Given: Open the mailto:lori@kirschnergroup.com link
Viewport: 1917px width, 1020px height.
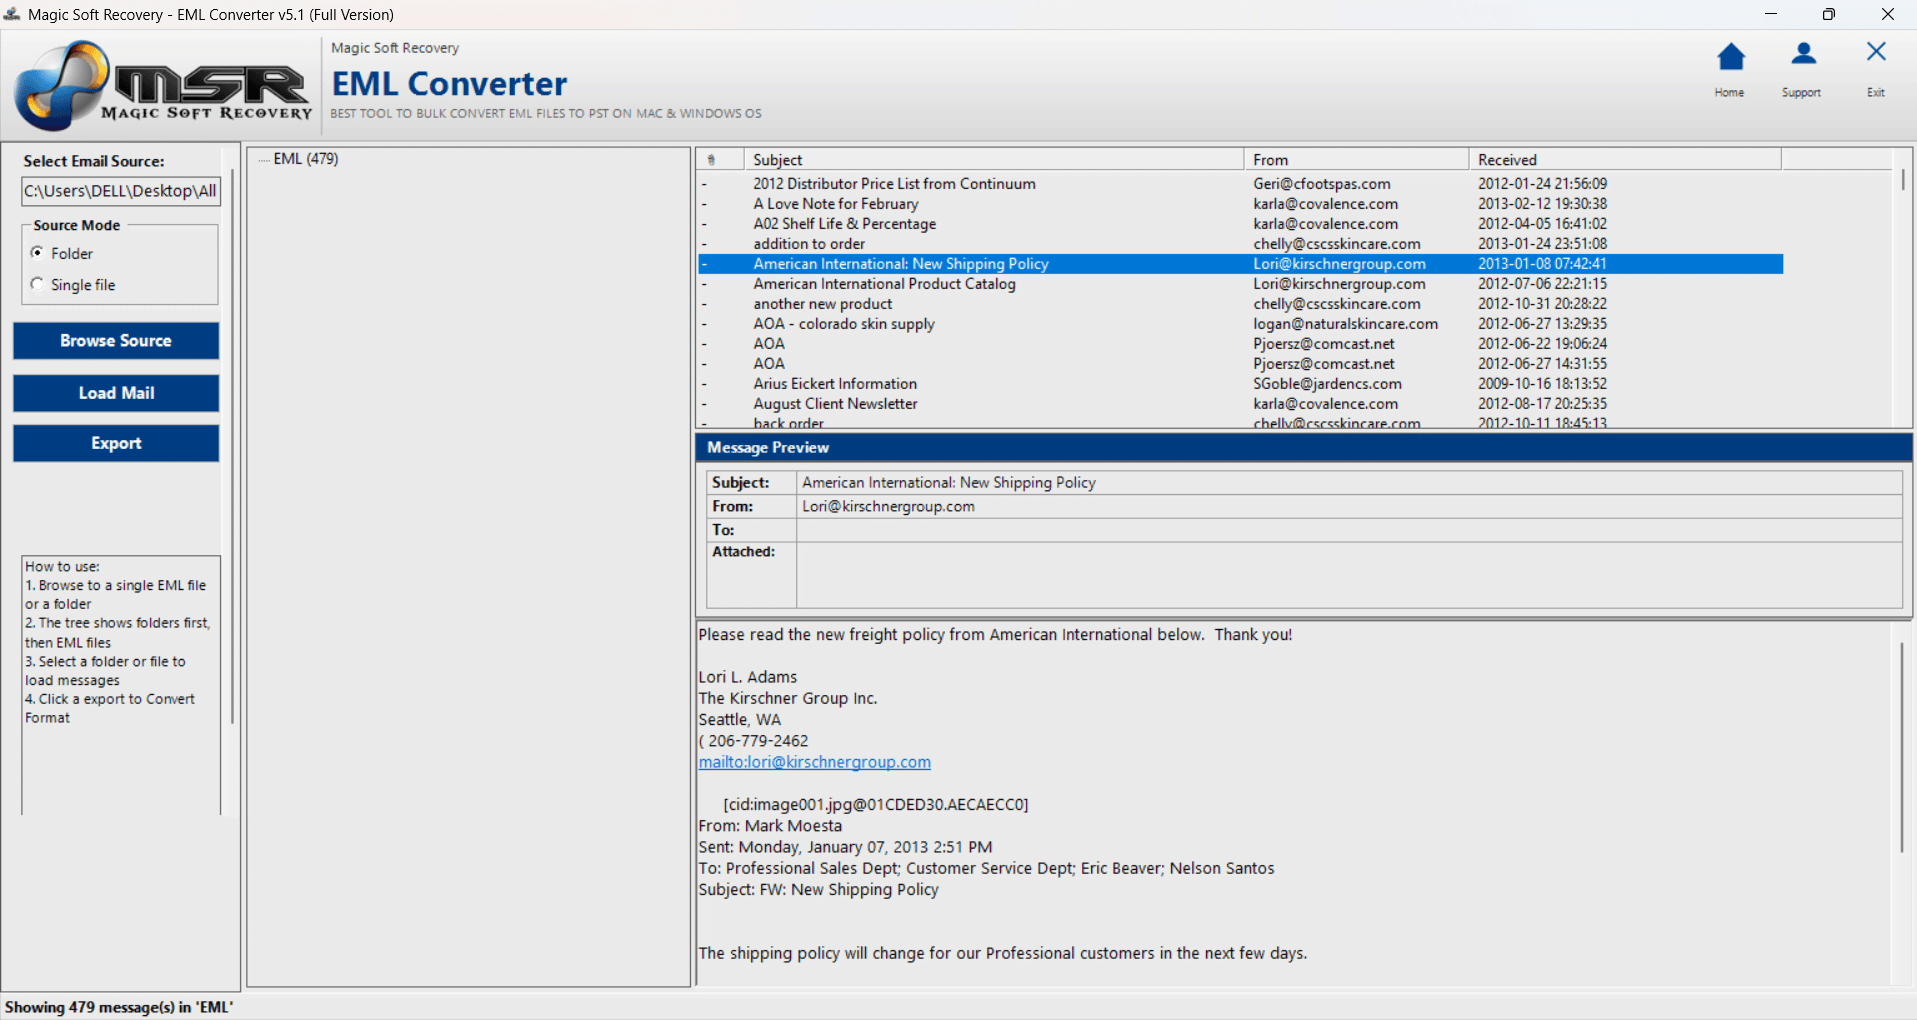Looking at the screenshot, I should point(814,762).
